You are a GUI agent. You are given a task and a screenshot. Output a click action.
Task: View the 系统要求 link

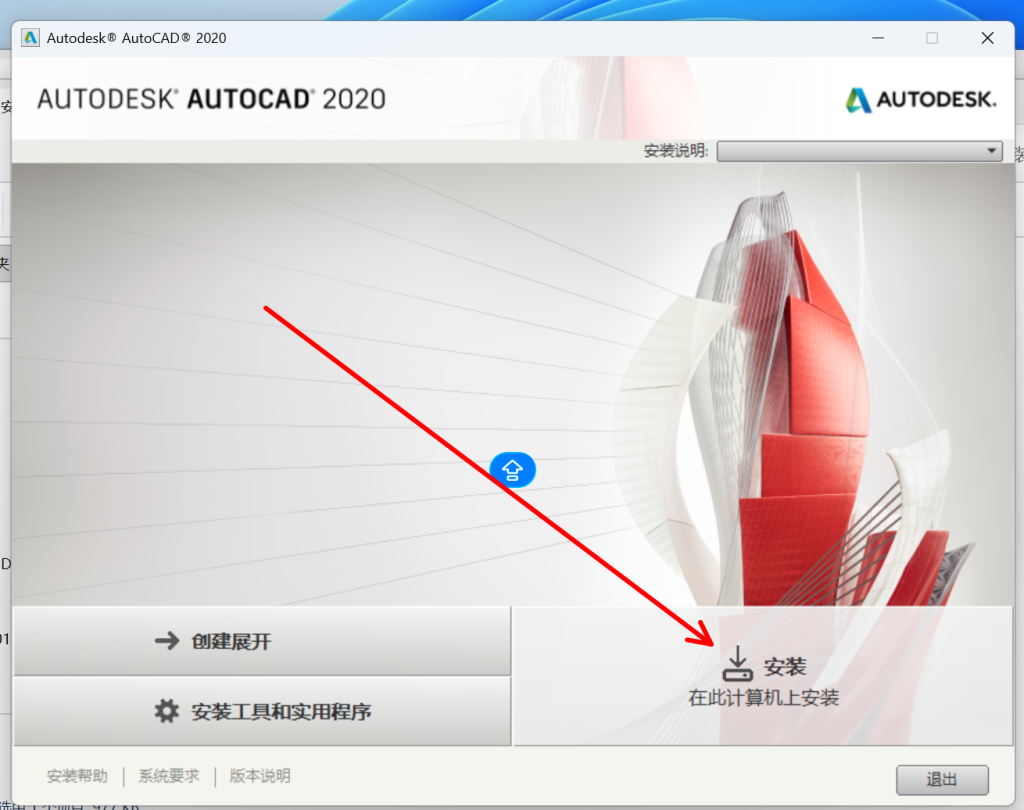coord(169,776)
